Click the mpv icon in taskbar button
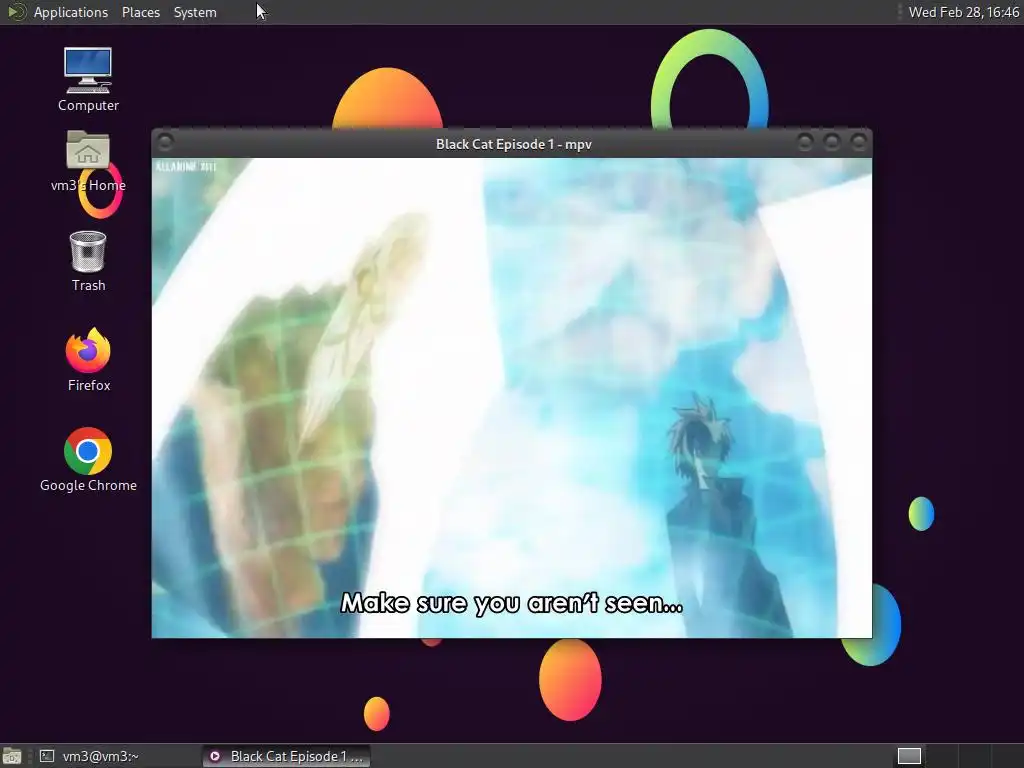The image size is (1024, 768). [x=215, y=756]
